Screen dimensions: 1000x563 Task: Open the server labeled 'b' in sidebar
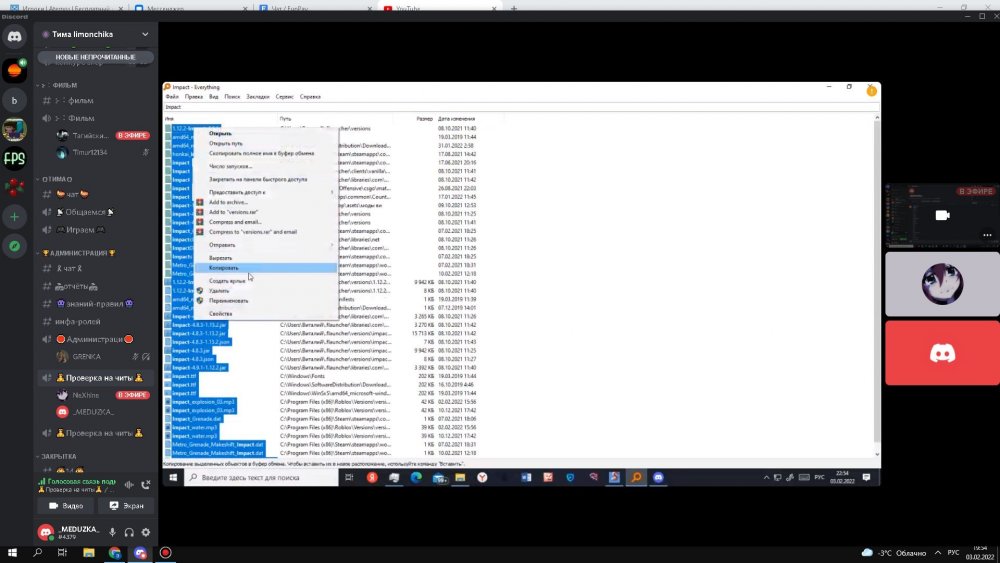coord(14,100)
